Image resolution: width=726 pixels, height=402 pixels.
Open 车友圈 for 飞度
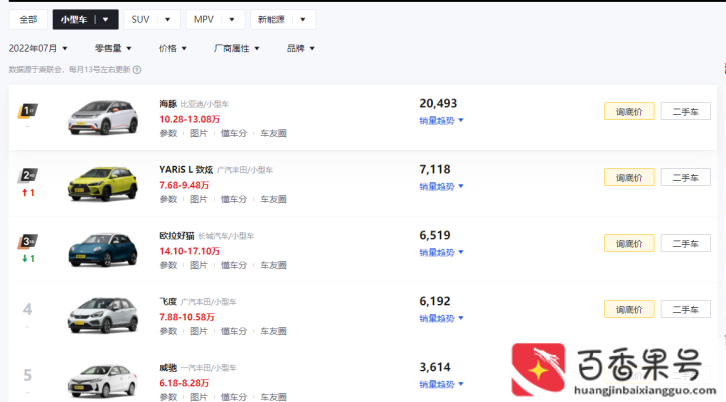pyautogui.click(x=273, y=331)
